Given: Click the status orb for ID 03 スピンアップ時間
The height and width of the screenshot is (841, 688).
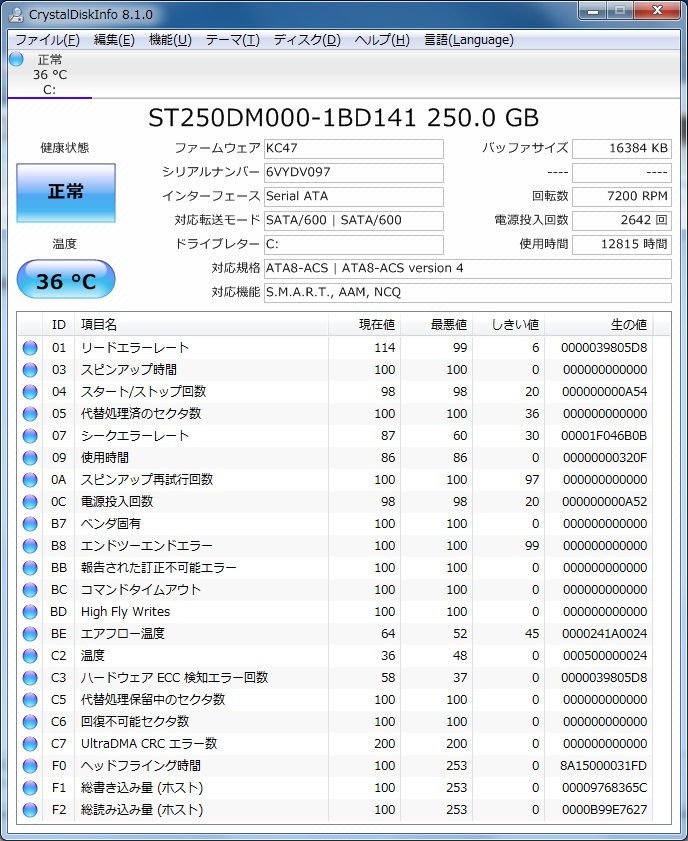Looking at the screenshot, I should 30,370.
